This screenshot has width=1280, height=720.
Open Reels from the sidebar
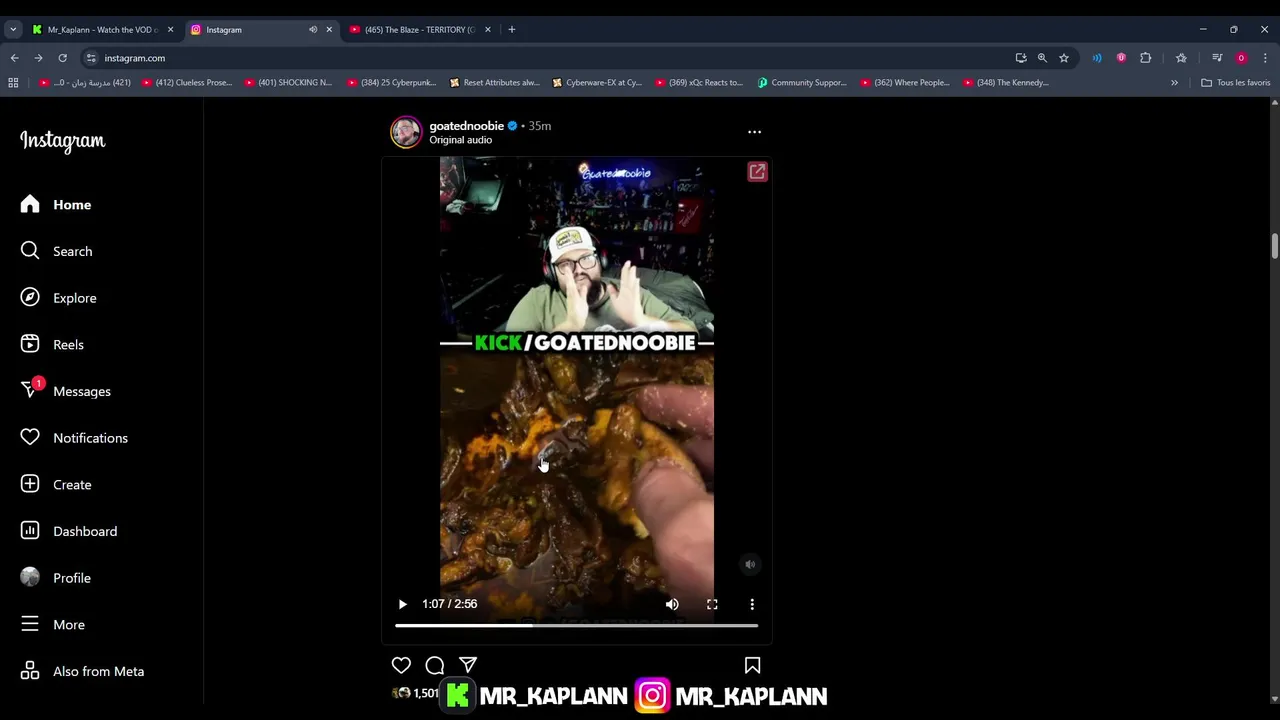click(52, 344)
